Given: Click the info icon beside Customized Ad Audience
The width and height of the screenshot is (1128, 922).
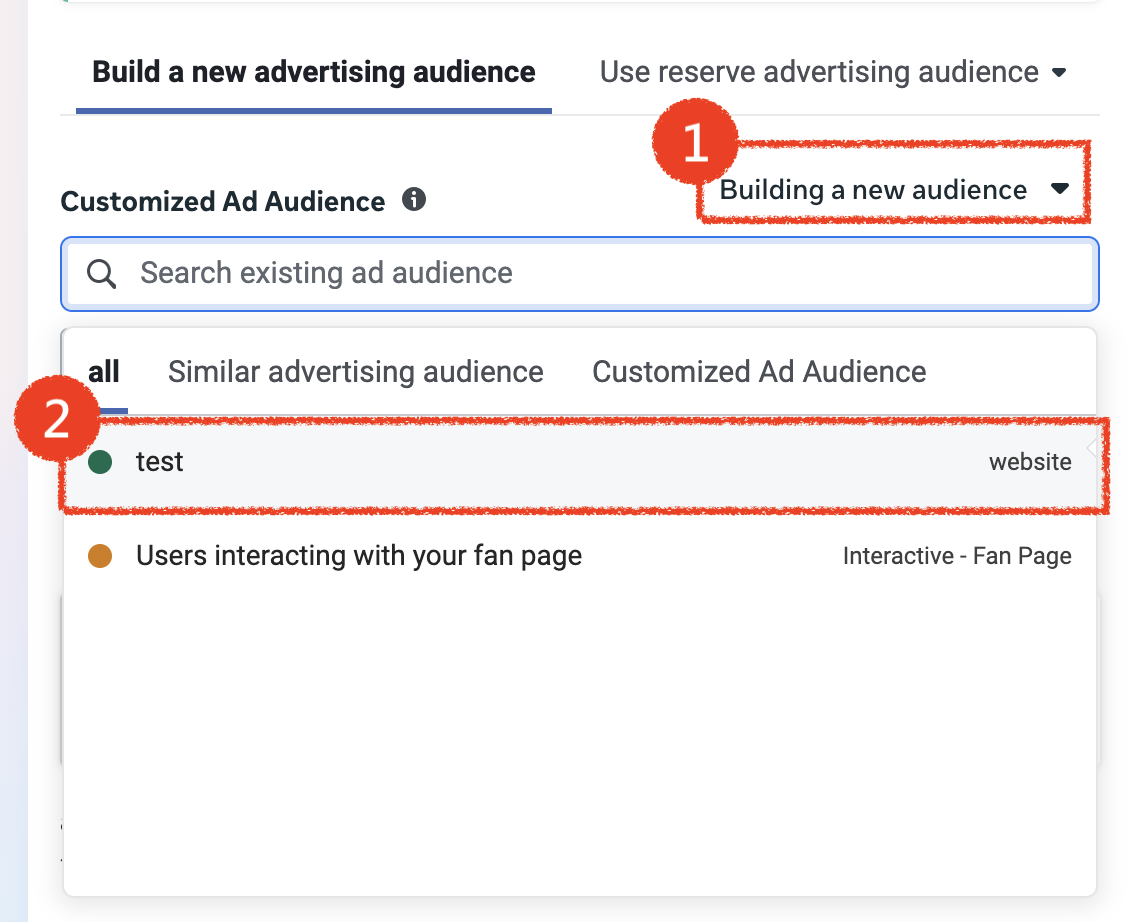Looking at the screenshot, I should pos(414,200).
